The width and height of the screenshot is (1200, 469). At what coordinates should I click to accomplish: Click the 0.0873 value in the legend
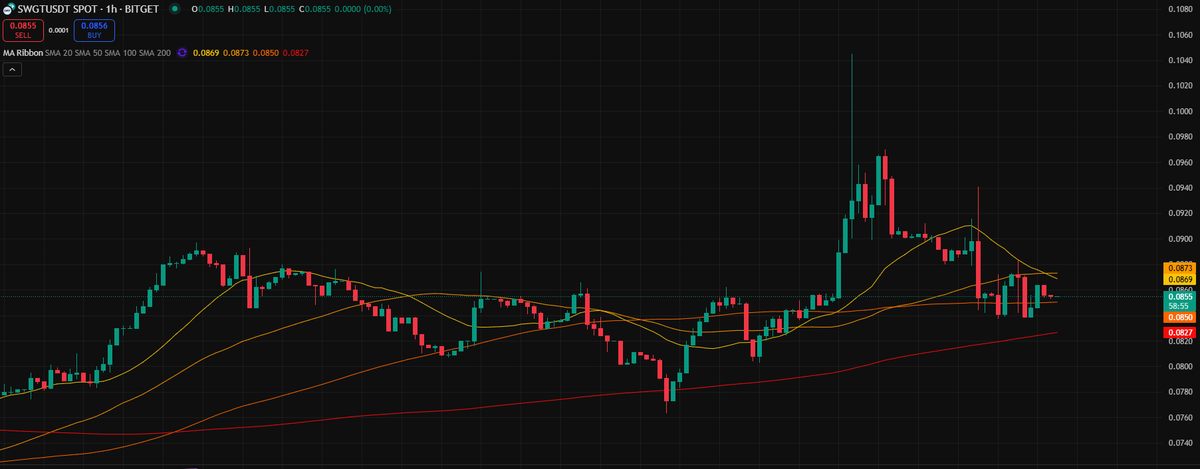tap(235, 51)
